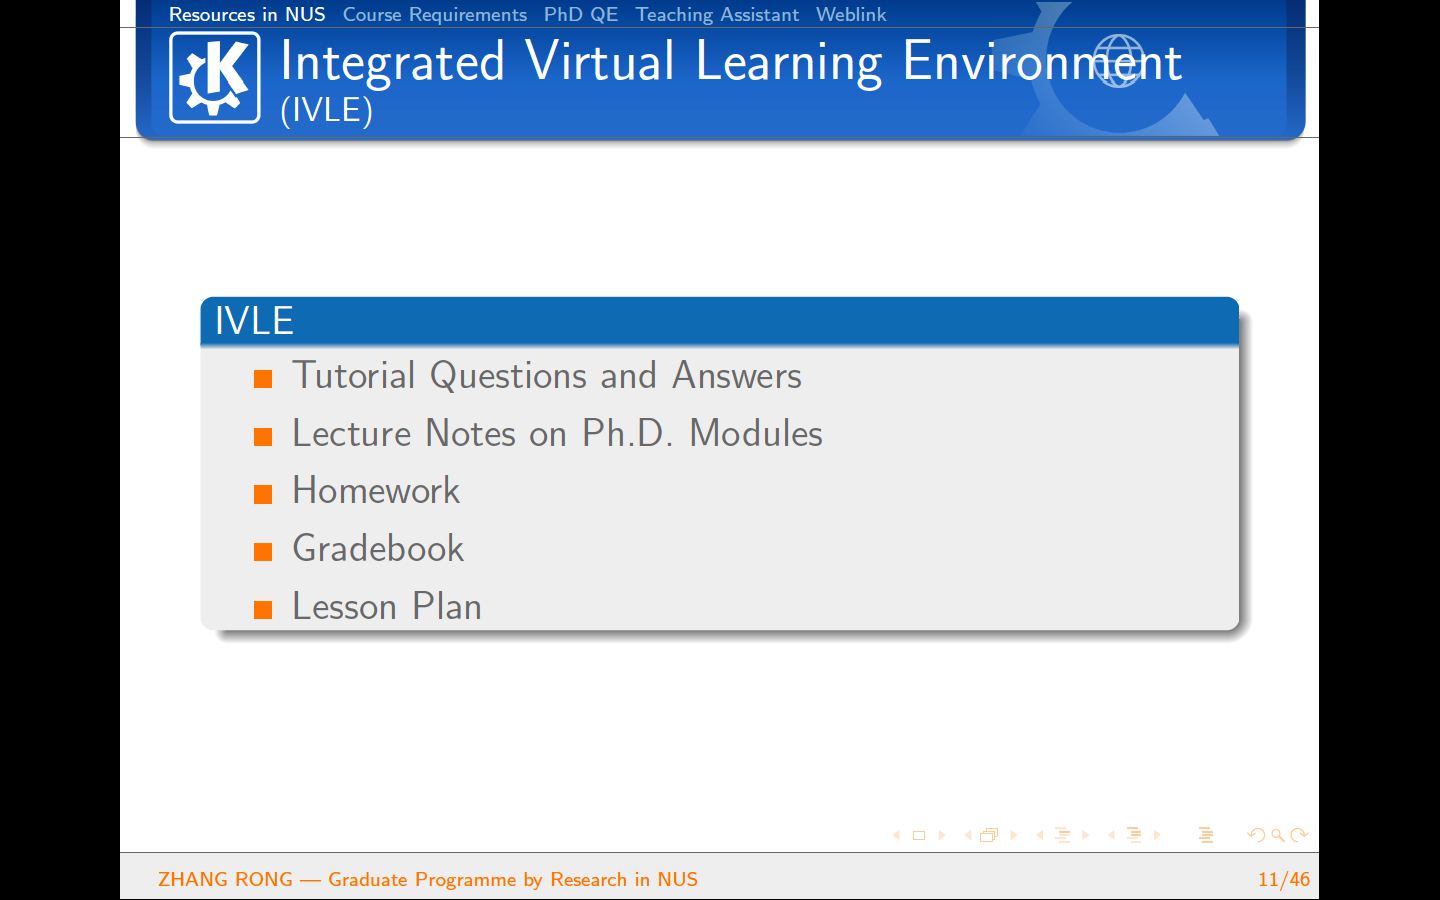
Task: Navigate to Teaching Assistant section
Action: tap(717, 15)
